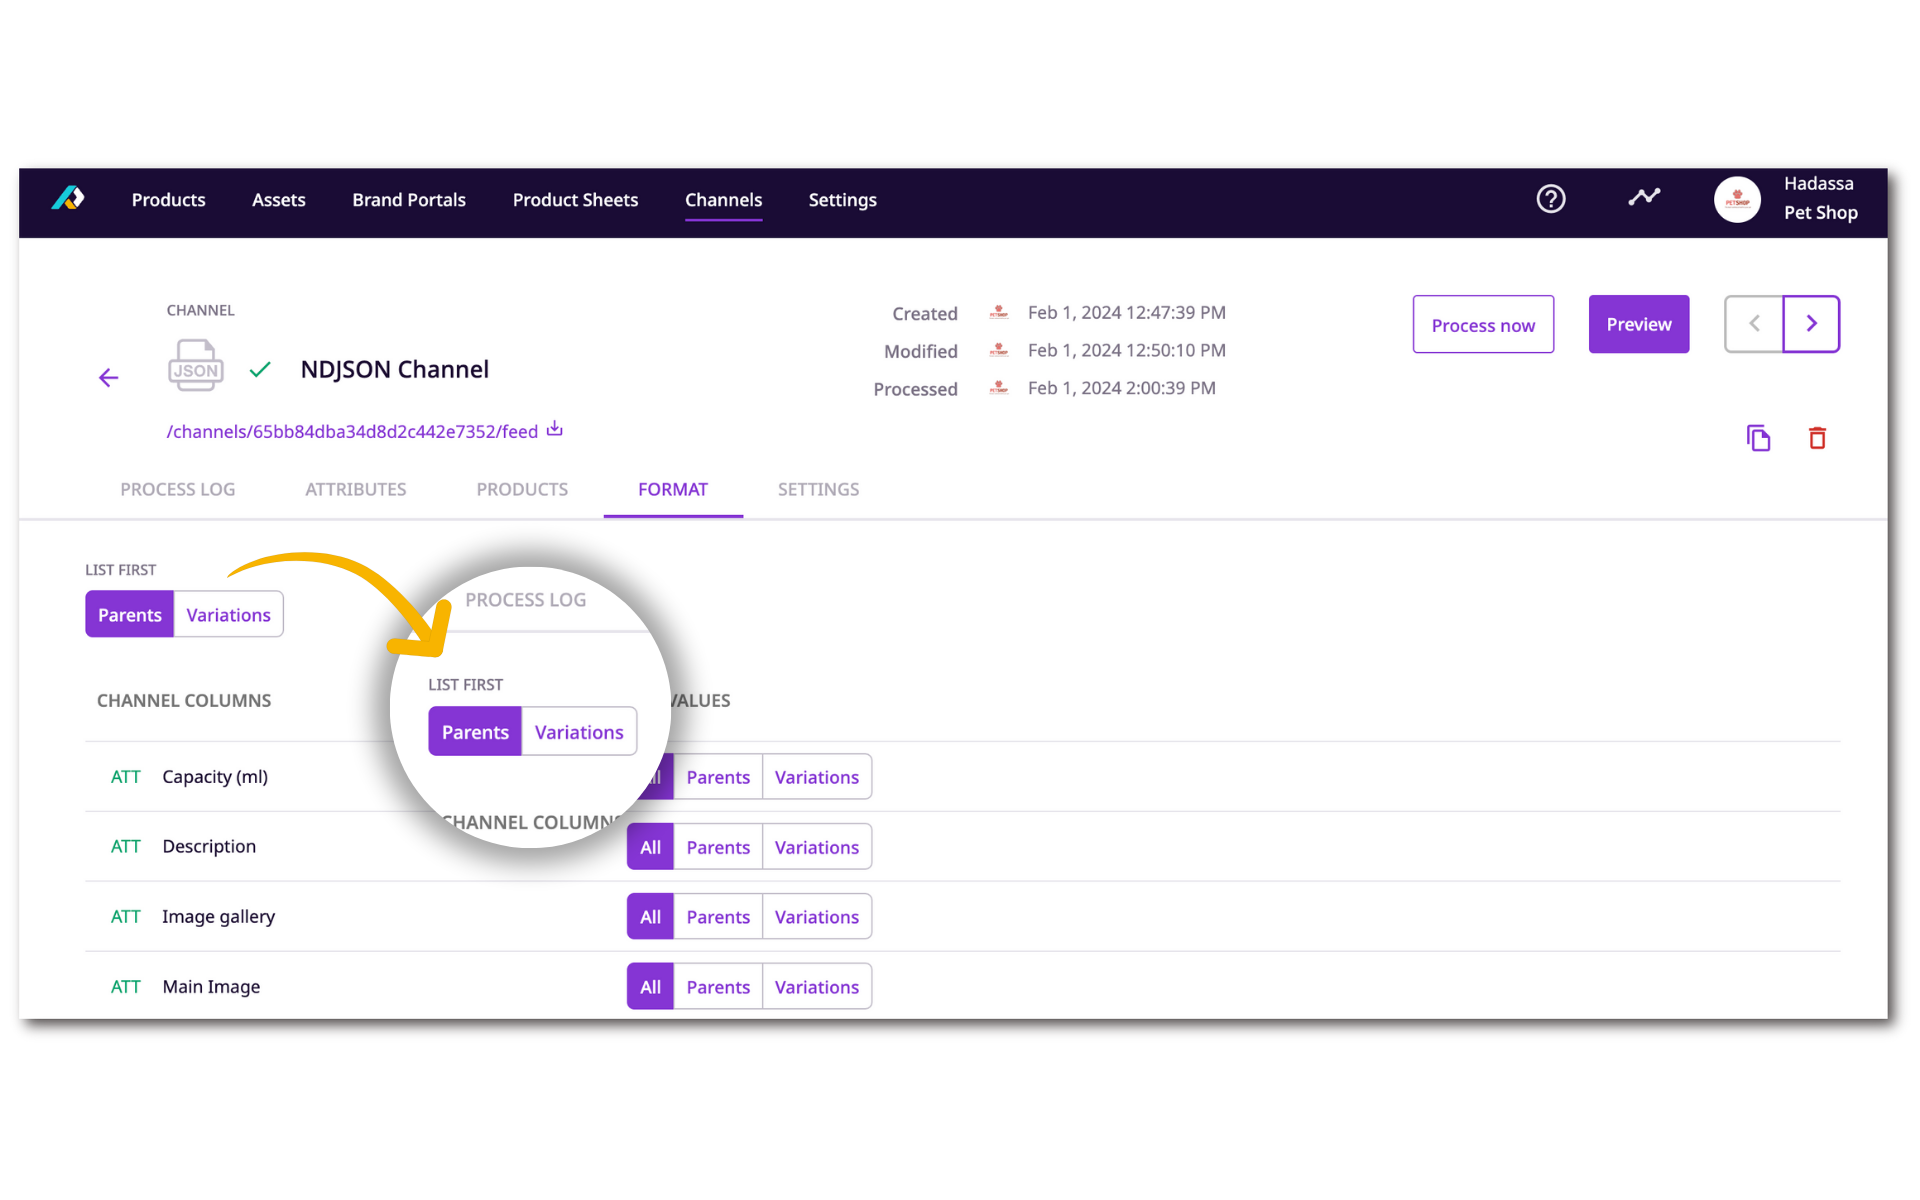Open the help menu via question mark icon
Image resolution: width=1920 pixels, height=1200 pixels.
pos(1551,199)
